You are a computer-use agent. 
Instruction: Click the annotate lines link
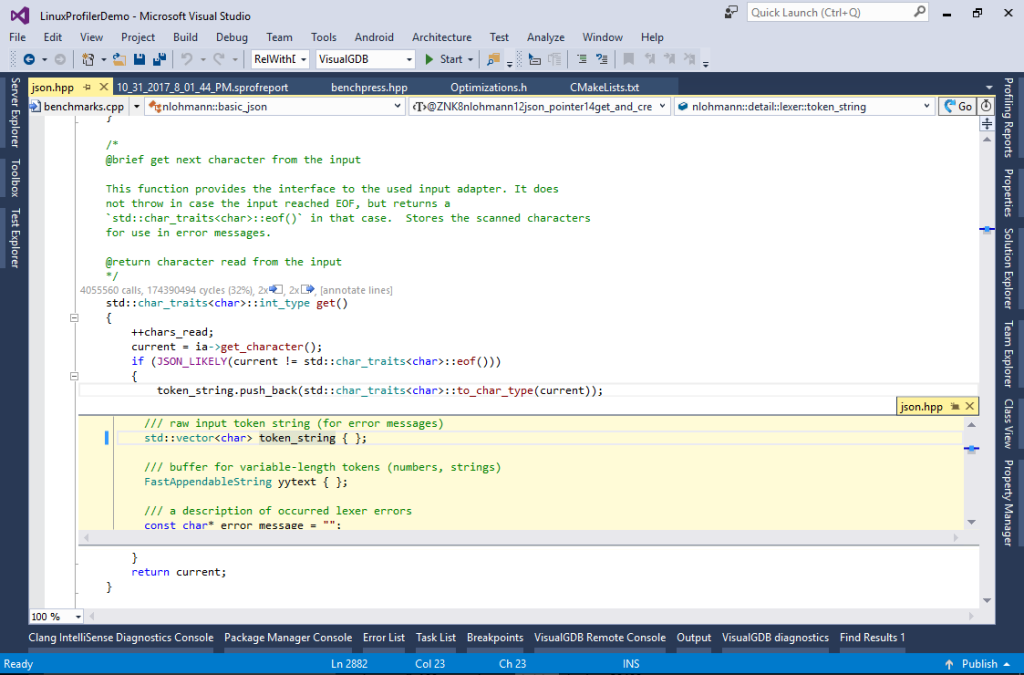(358, 289)
